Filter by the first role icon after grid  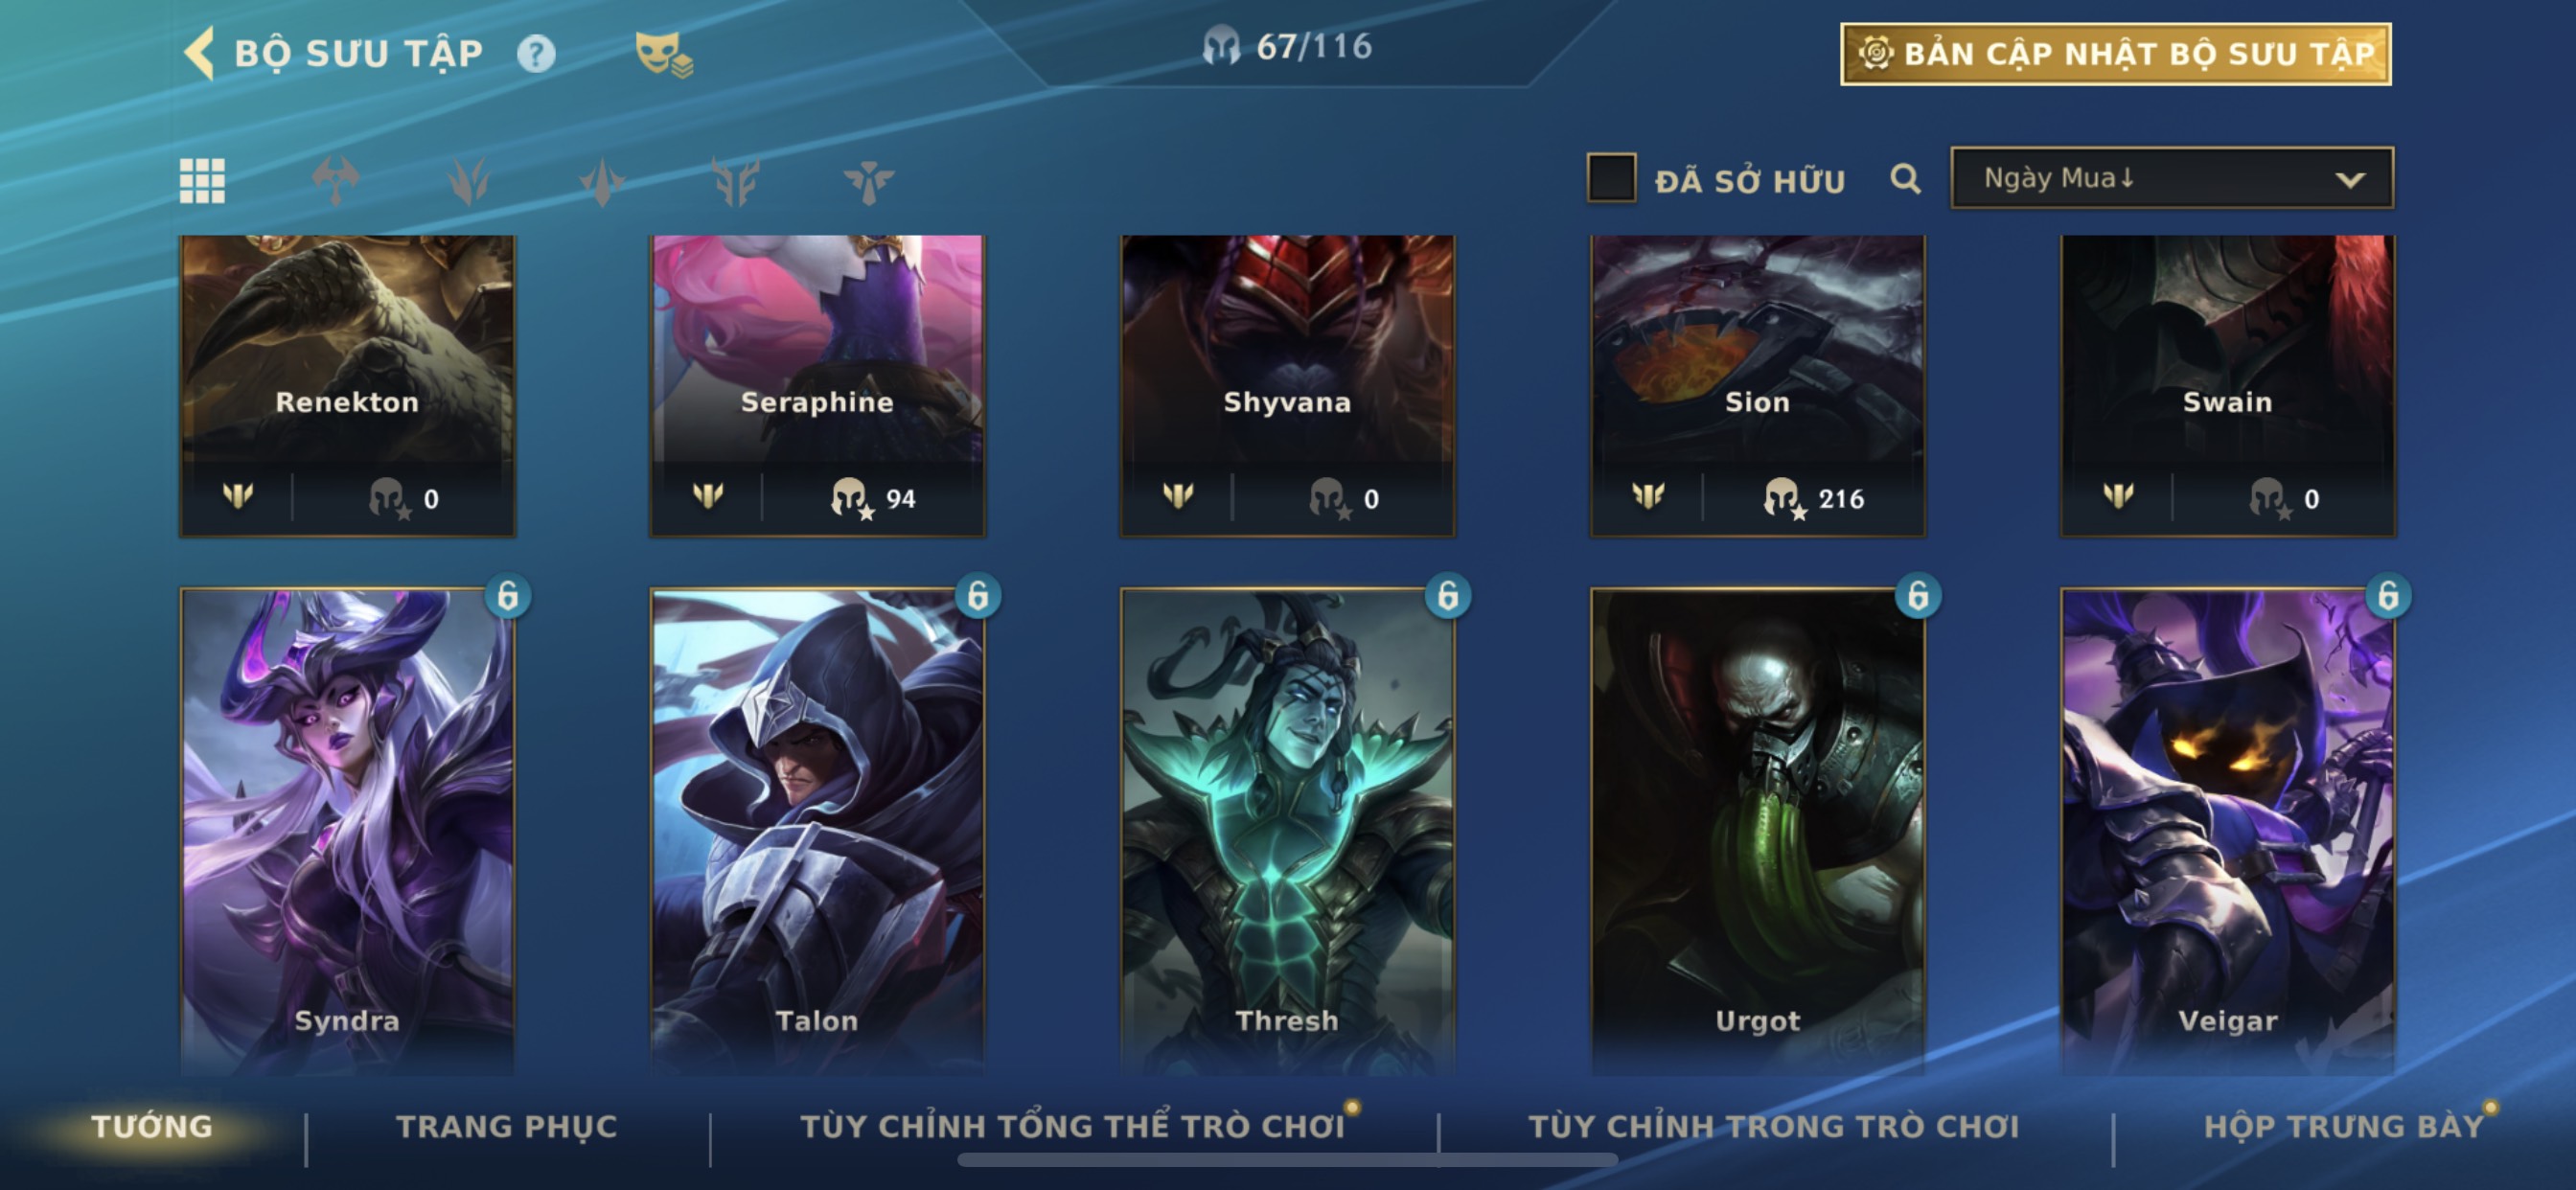335,181
